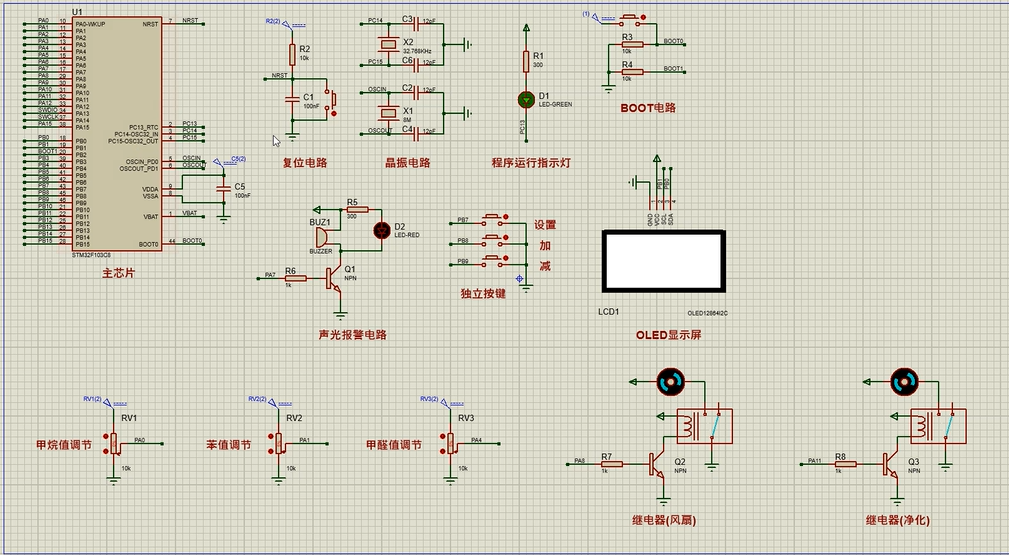Image resolution: width=1009 pixels, height=555 pixels.
Task: Toggle the reset switch beside capacitor C1
Action: (x=331, y=101)
